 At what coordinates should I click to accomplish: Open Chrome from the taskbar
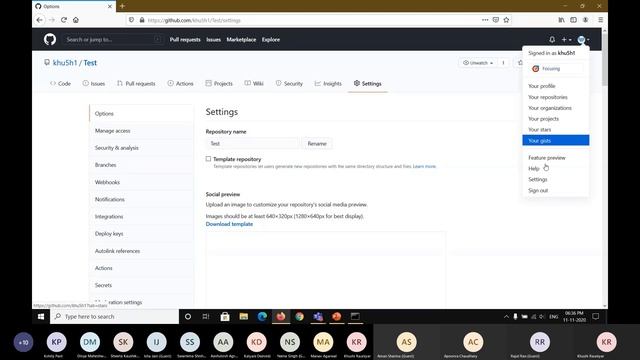click(300, 316)
